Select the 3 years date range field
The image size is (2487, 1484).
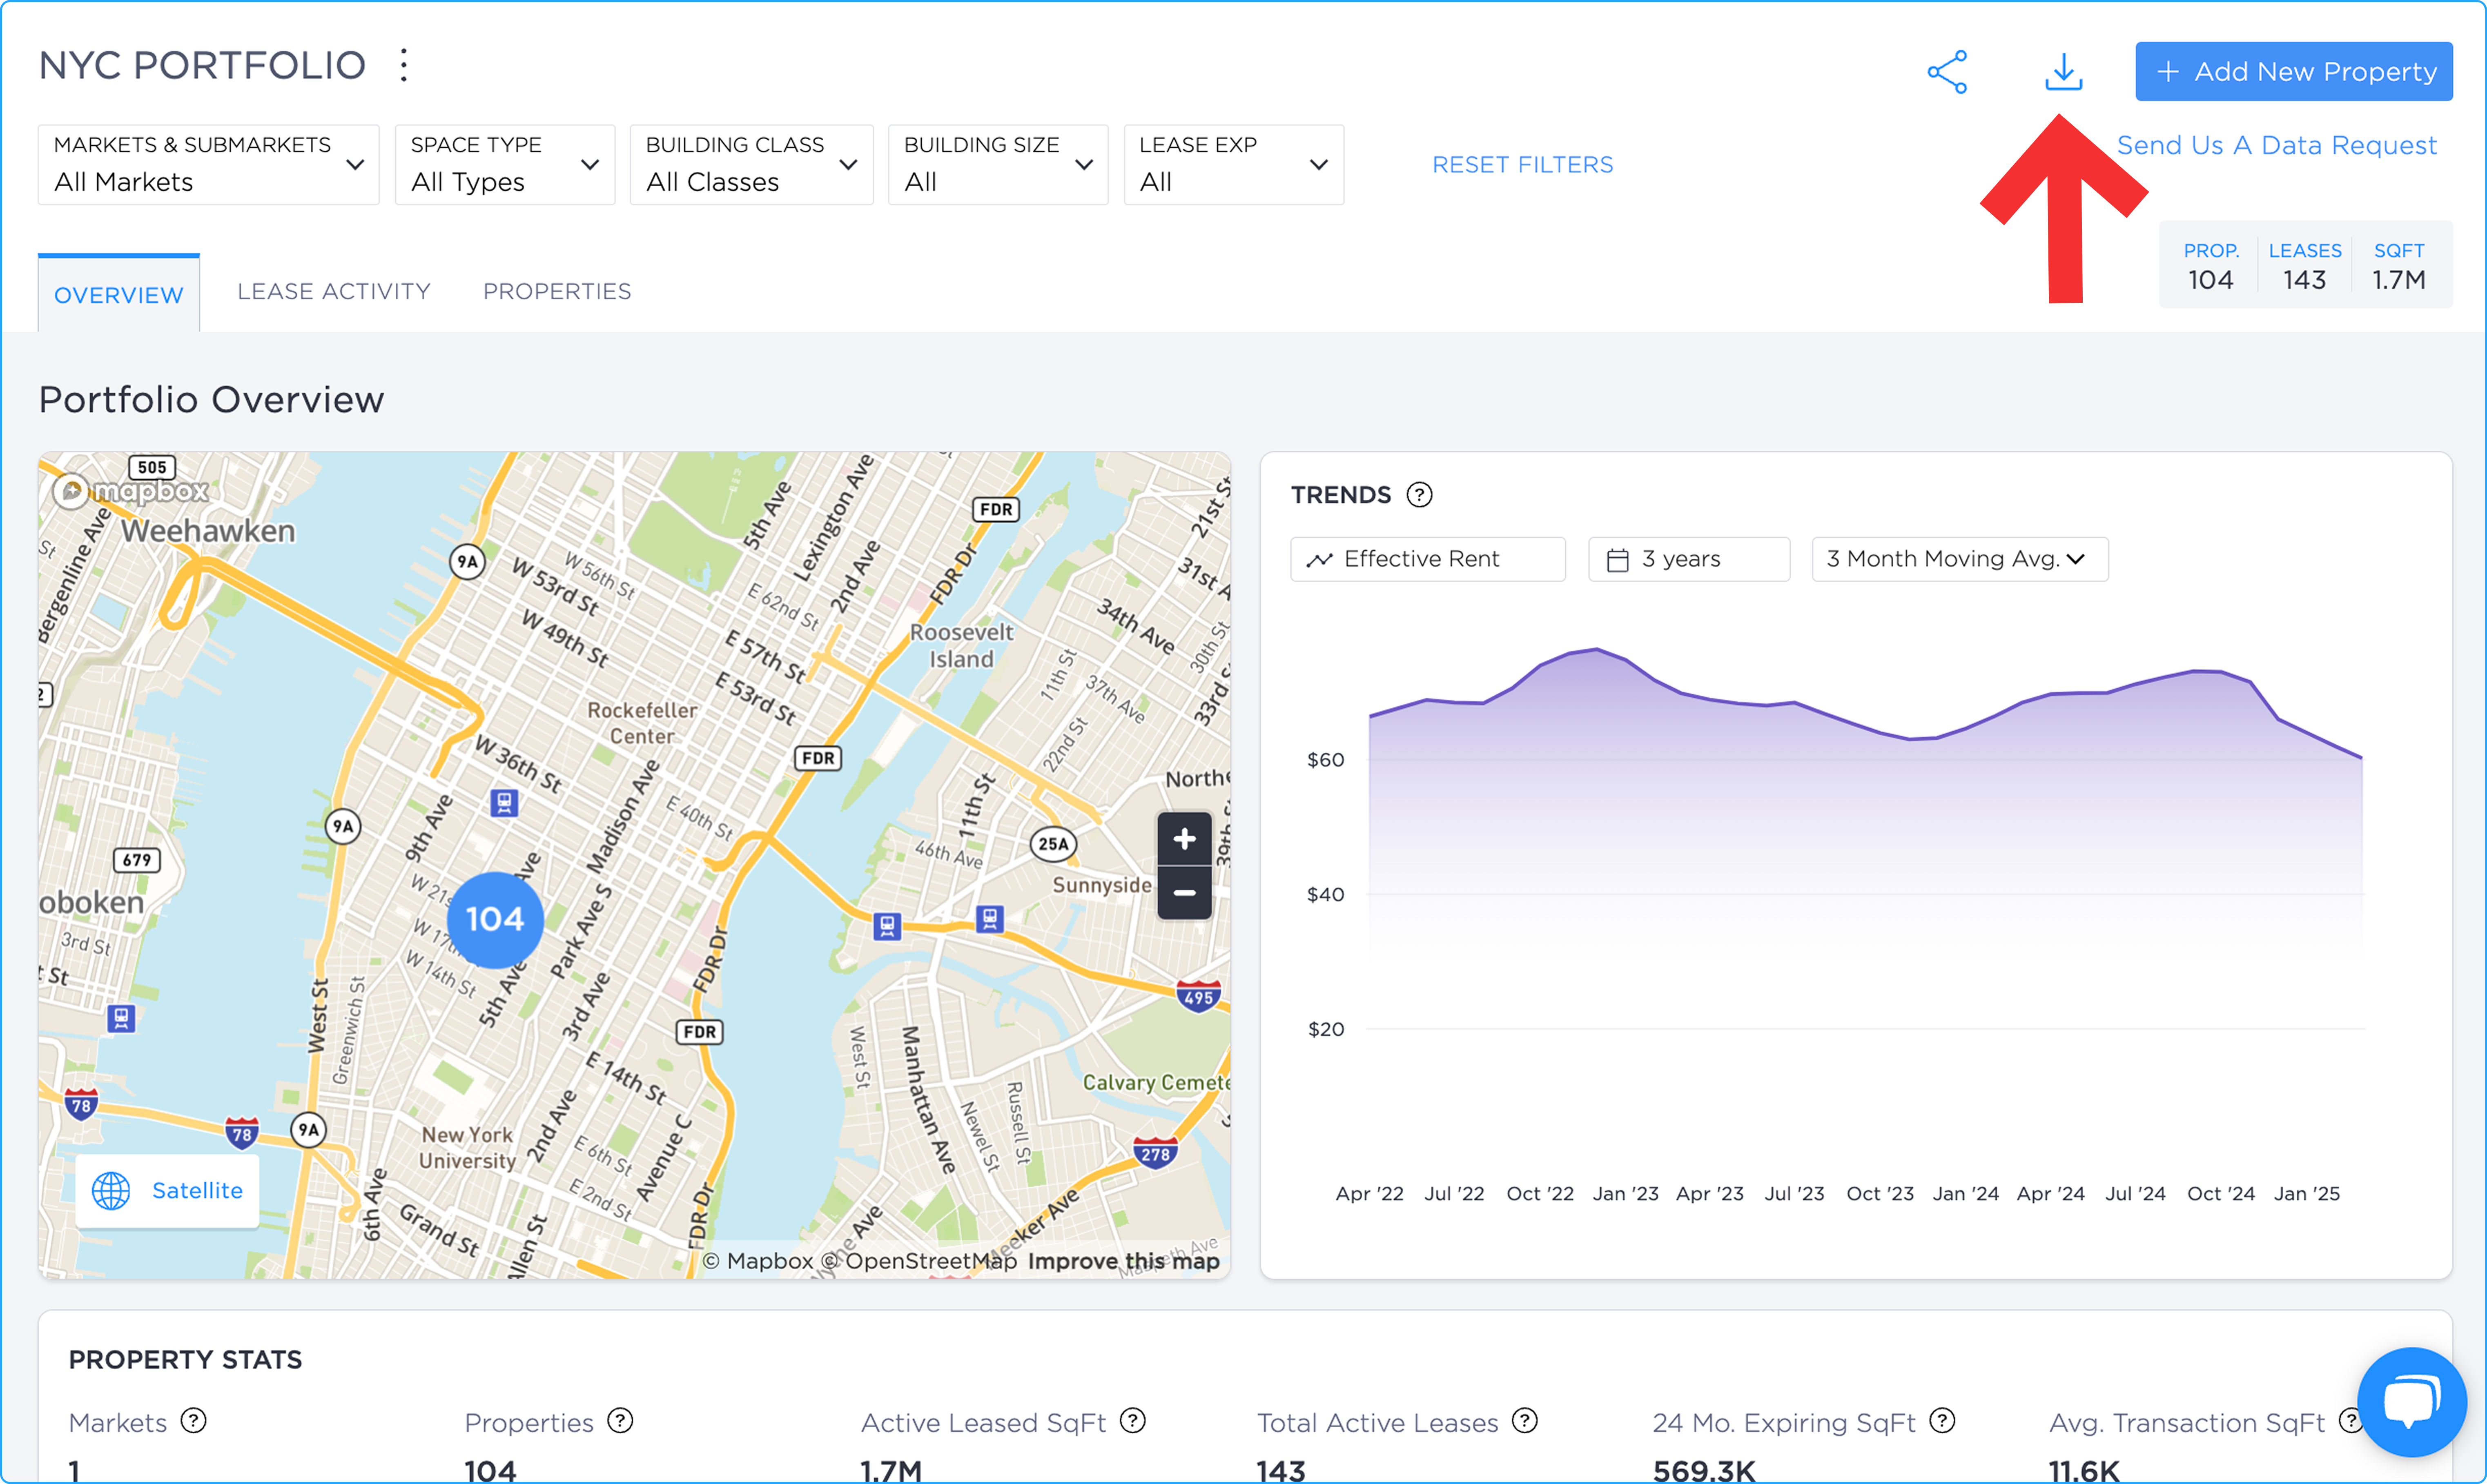point(1688,559)
